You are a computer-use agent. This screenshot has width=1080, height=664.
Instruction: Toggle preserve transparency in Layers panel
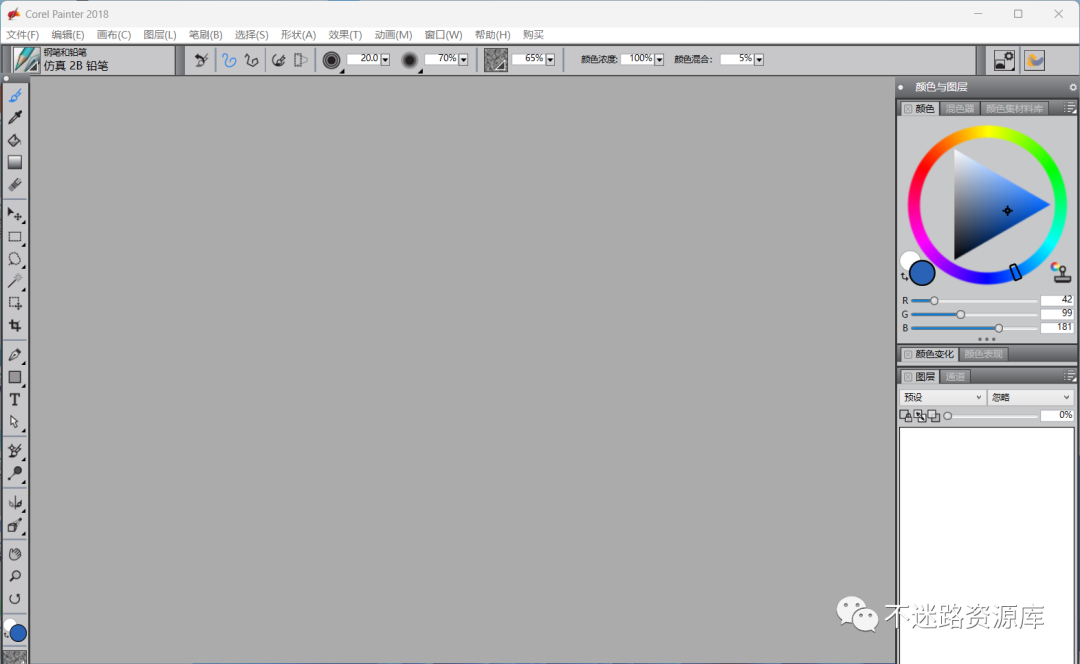[x=905, y=415]
